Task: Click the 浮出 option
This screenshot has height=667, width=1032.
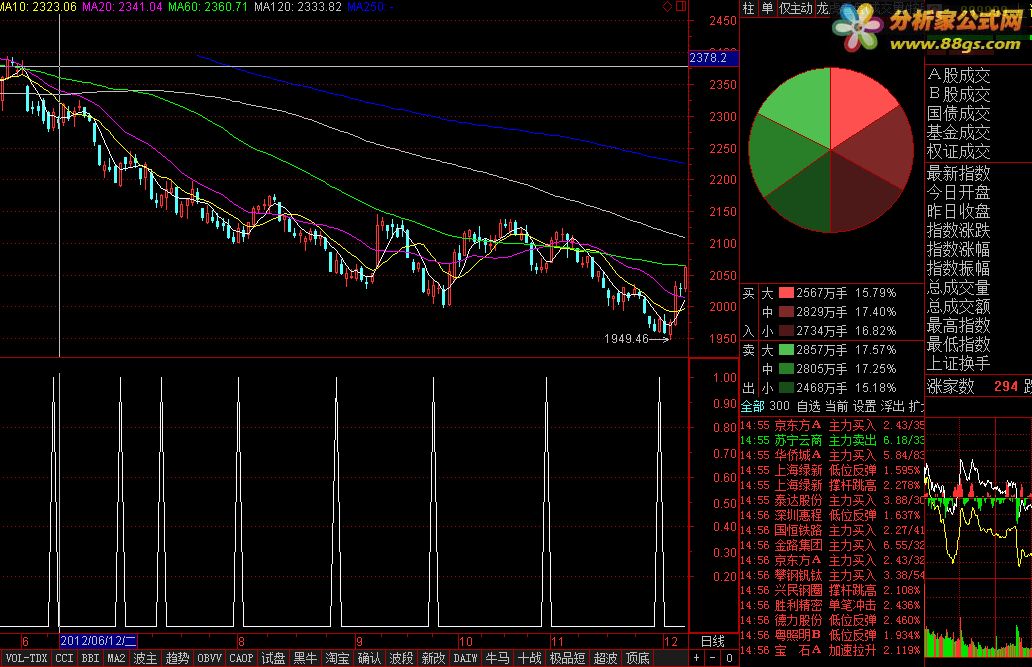Action: coord(893,406)
